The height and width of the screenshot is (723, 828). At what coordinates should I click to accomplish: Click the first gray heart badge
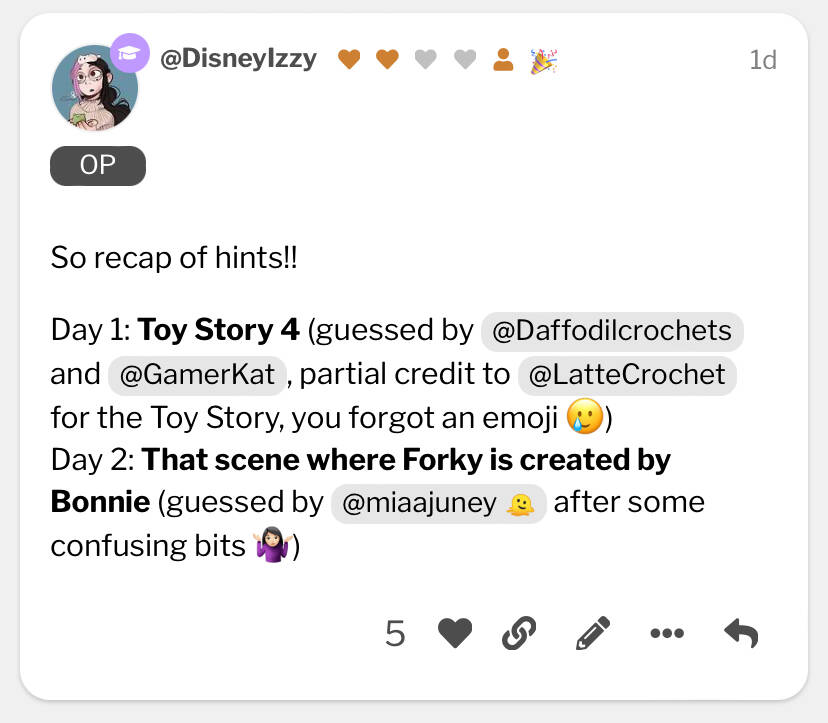(x=426, y=61)
